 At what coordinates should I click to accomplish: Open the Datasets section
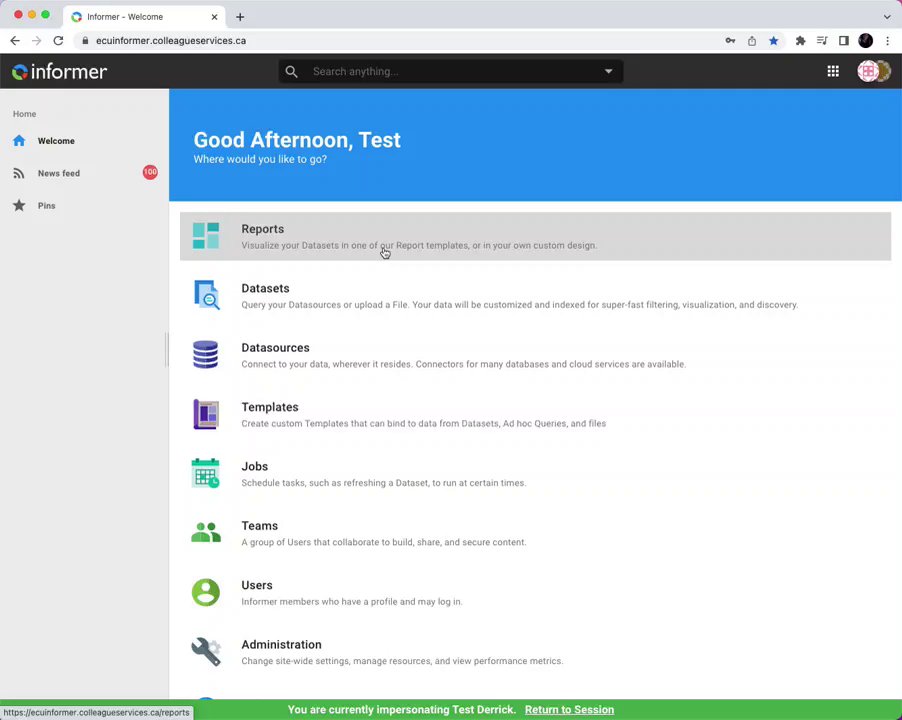coord(535,296)
